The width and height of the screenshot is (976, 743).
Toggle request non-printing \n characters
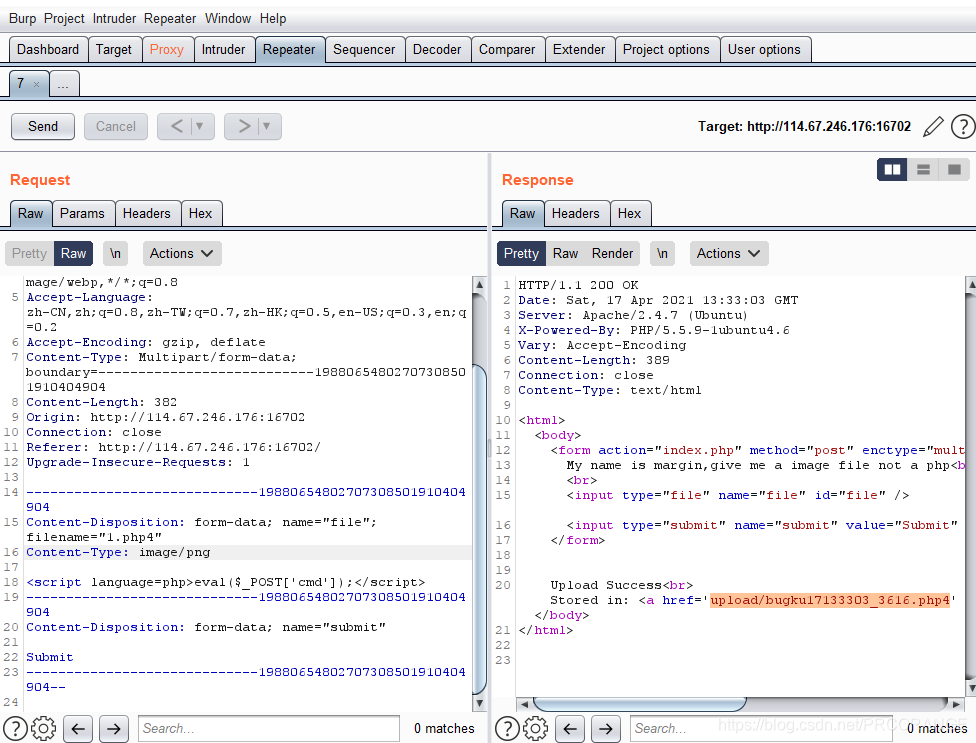click(115, 254)
